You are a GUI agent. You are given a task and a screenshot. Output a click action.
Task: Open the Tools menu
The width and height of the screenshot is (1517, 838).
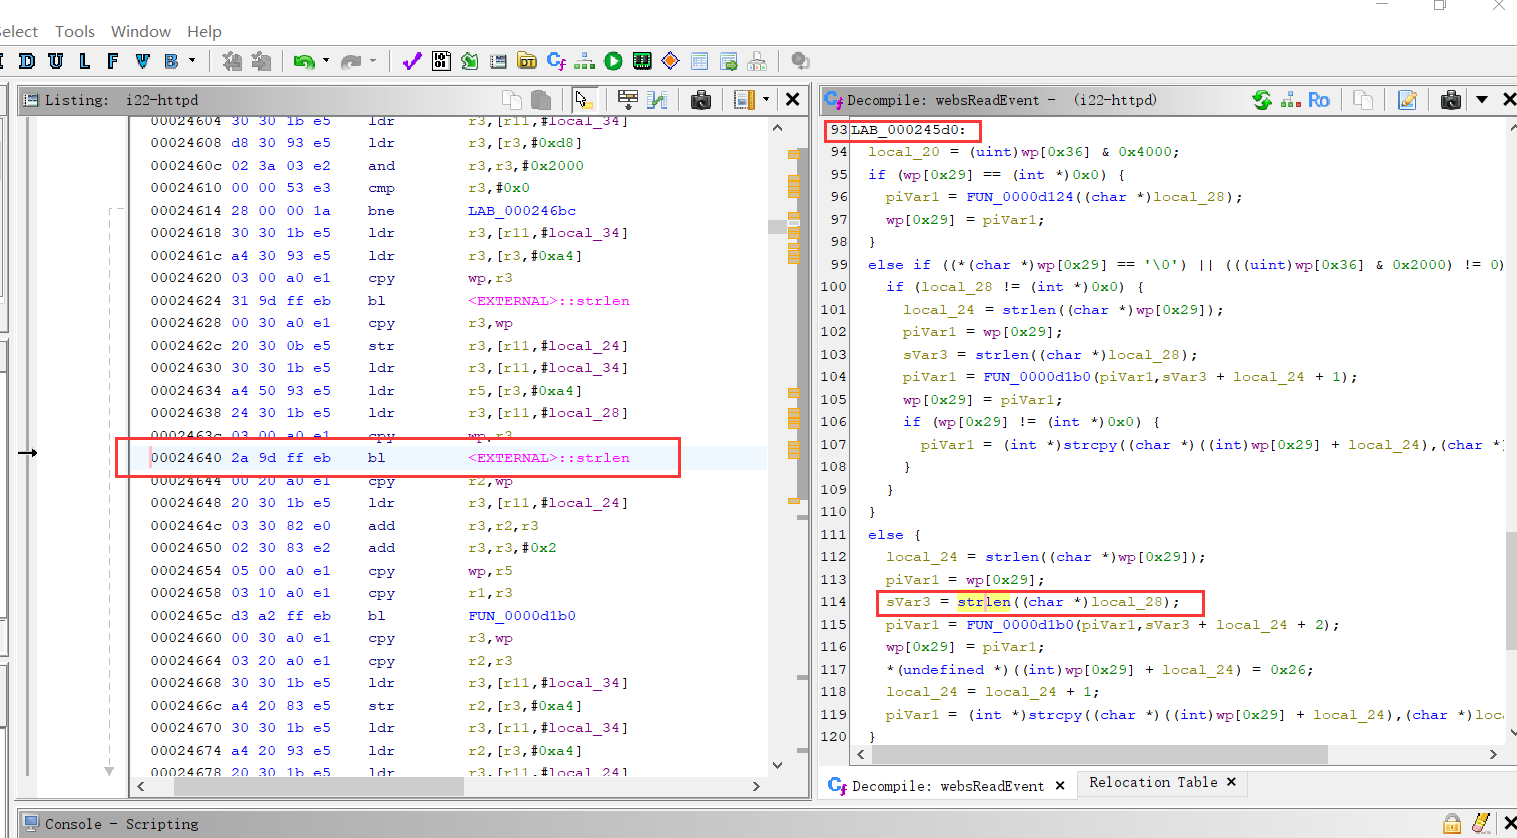(x=75, y=32)
